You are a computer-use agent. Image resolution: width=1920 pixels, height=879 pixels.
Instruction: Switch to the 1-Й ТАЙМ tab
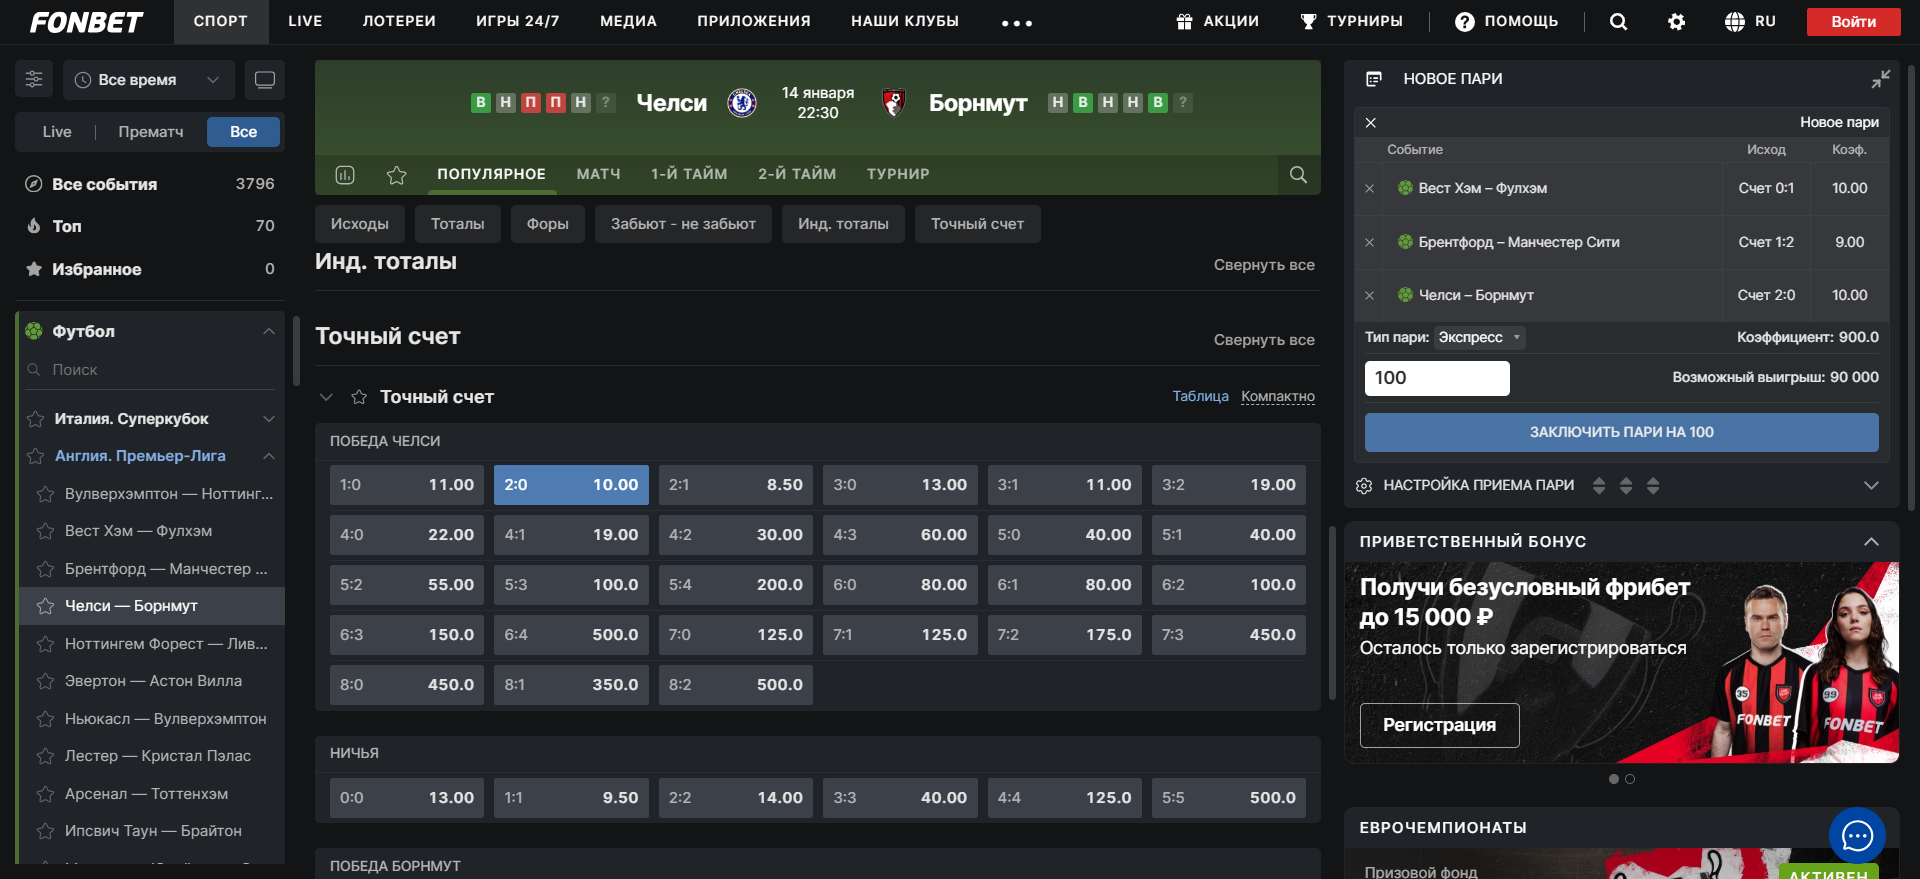(689, 175)
